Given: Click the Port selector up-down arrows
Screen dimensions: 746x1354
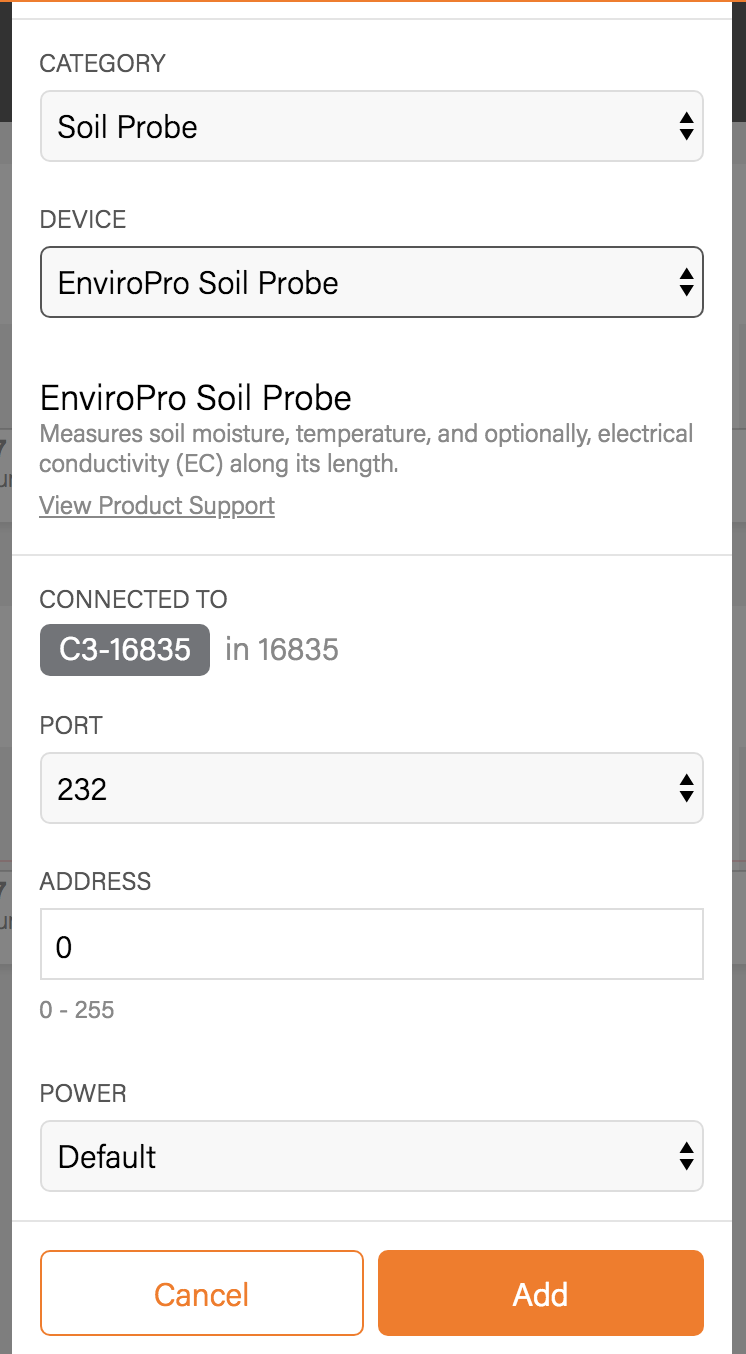Looking at the screenshot, I should [686, 789].
